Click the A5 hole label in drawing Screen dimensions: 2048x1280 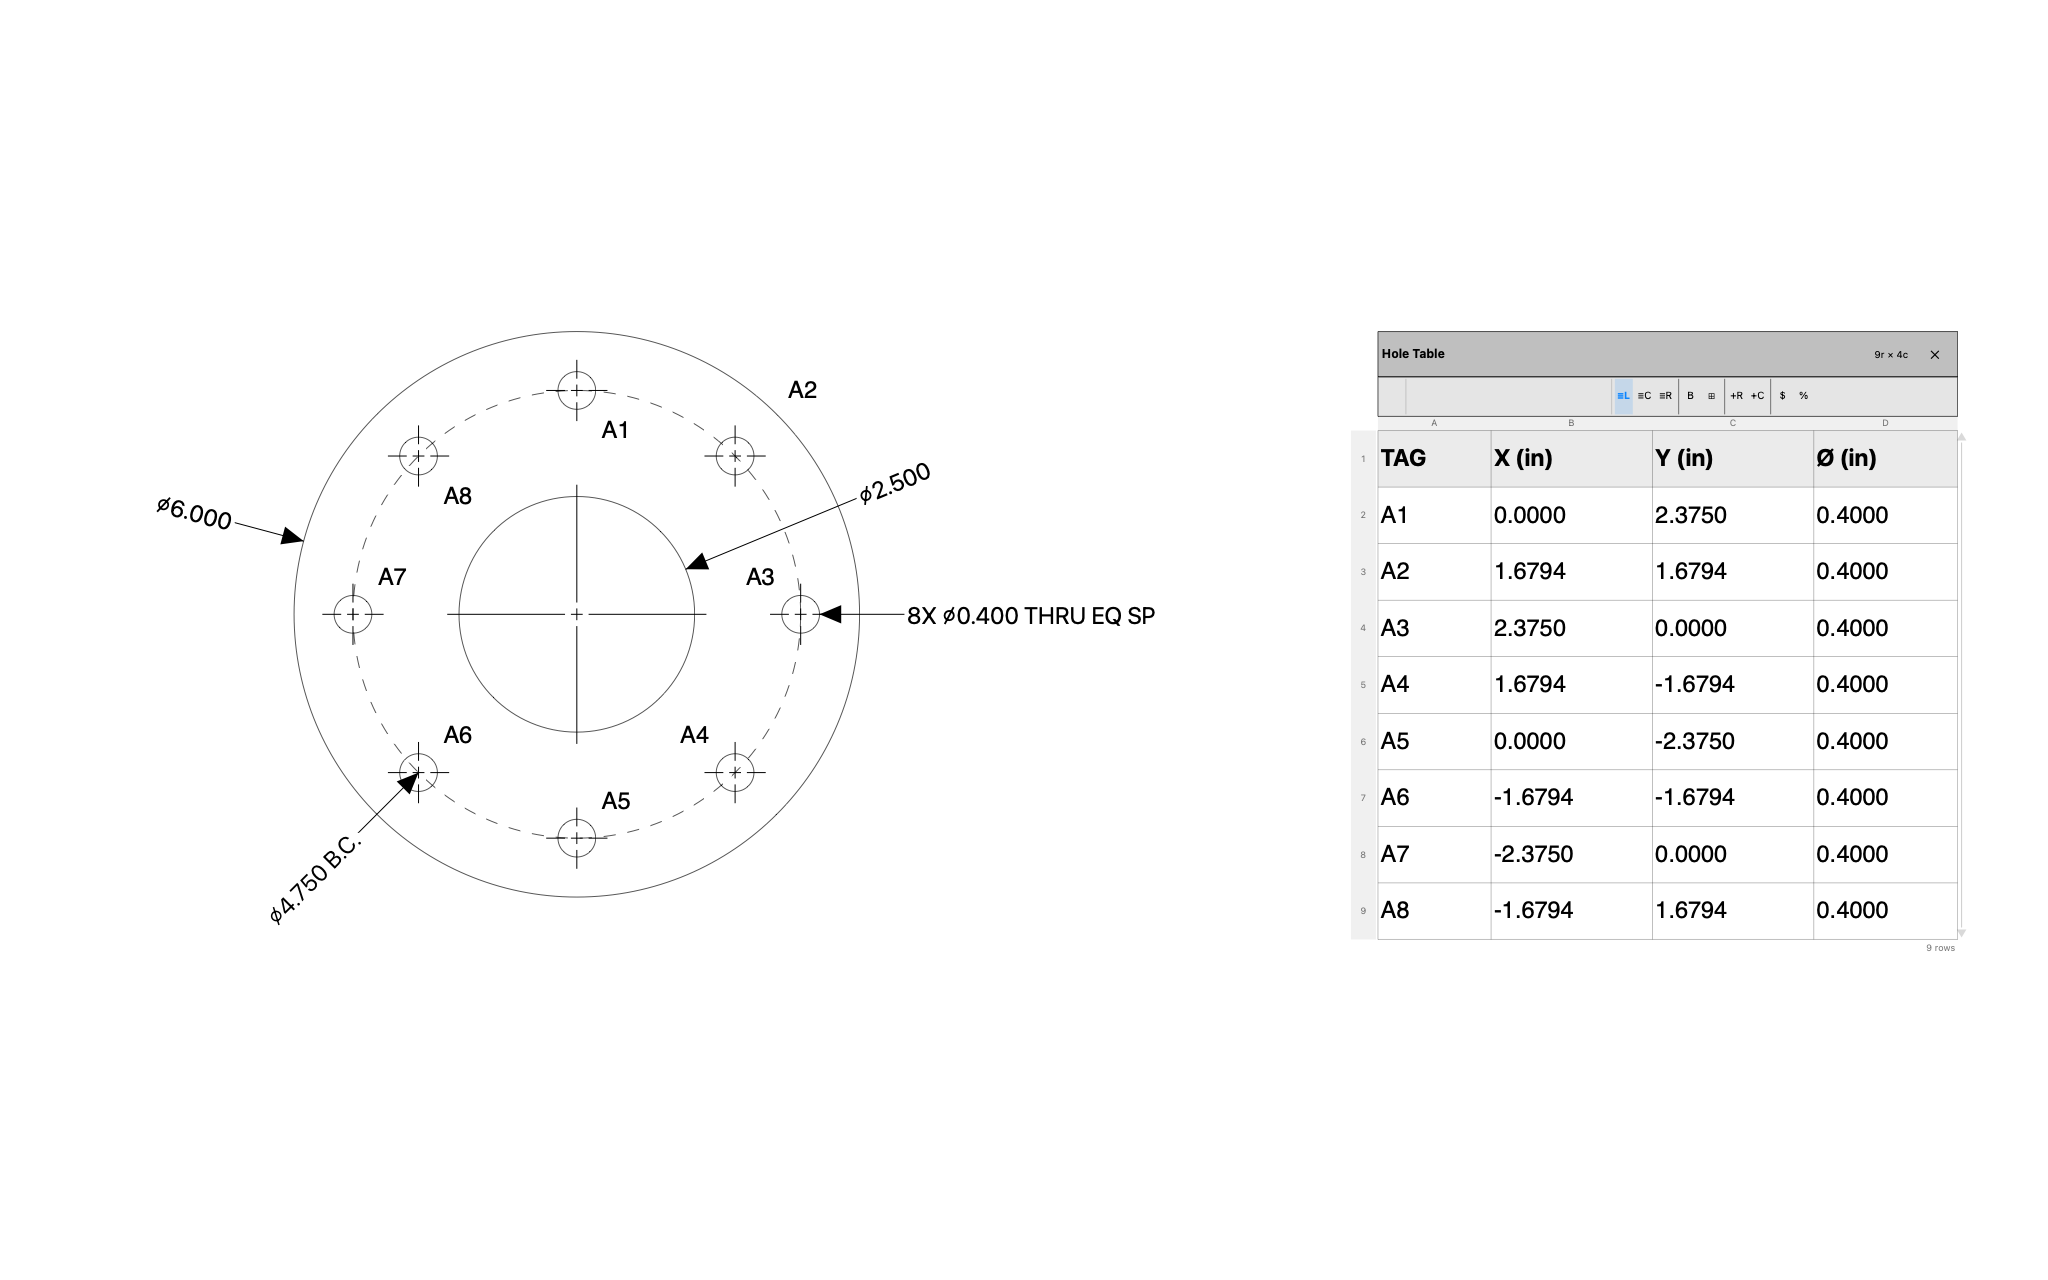pos(616,801)
